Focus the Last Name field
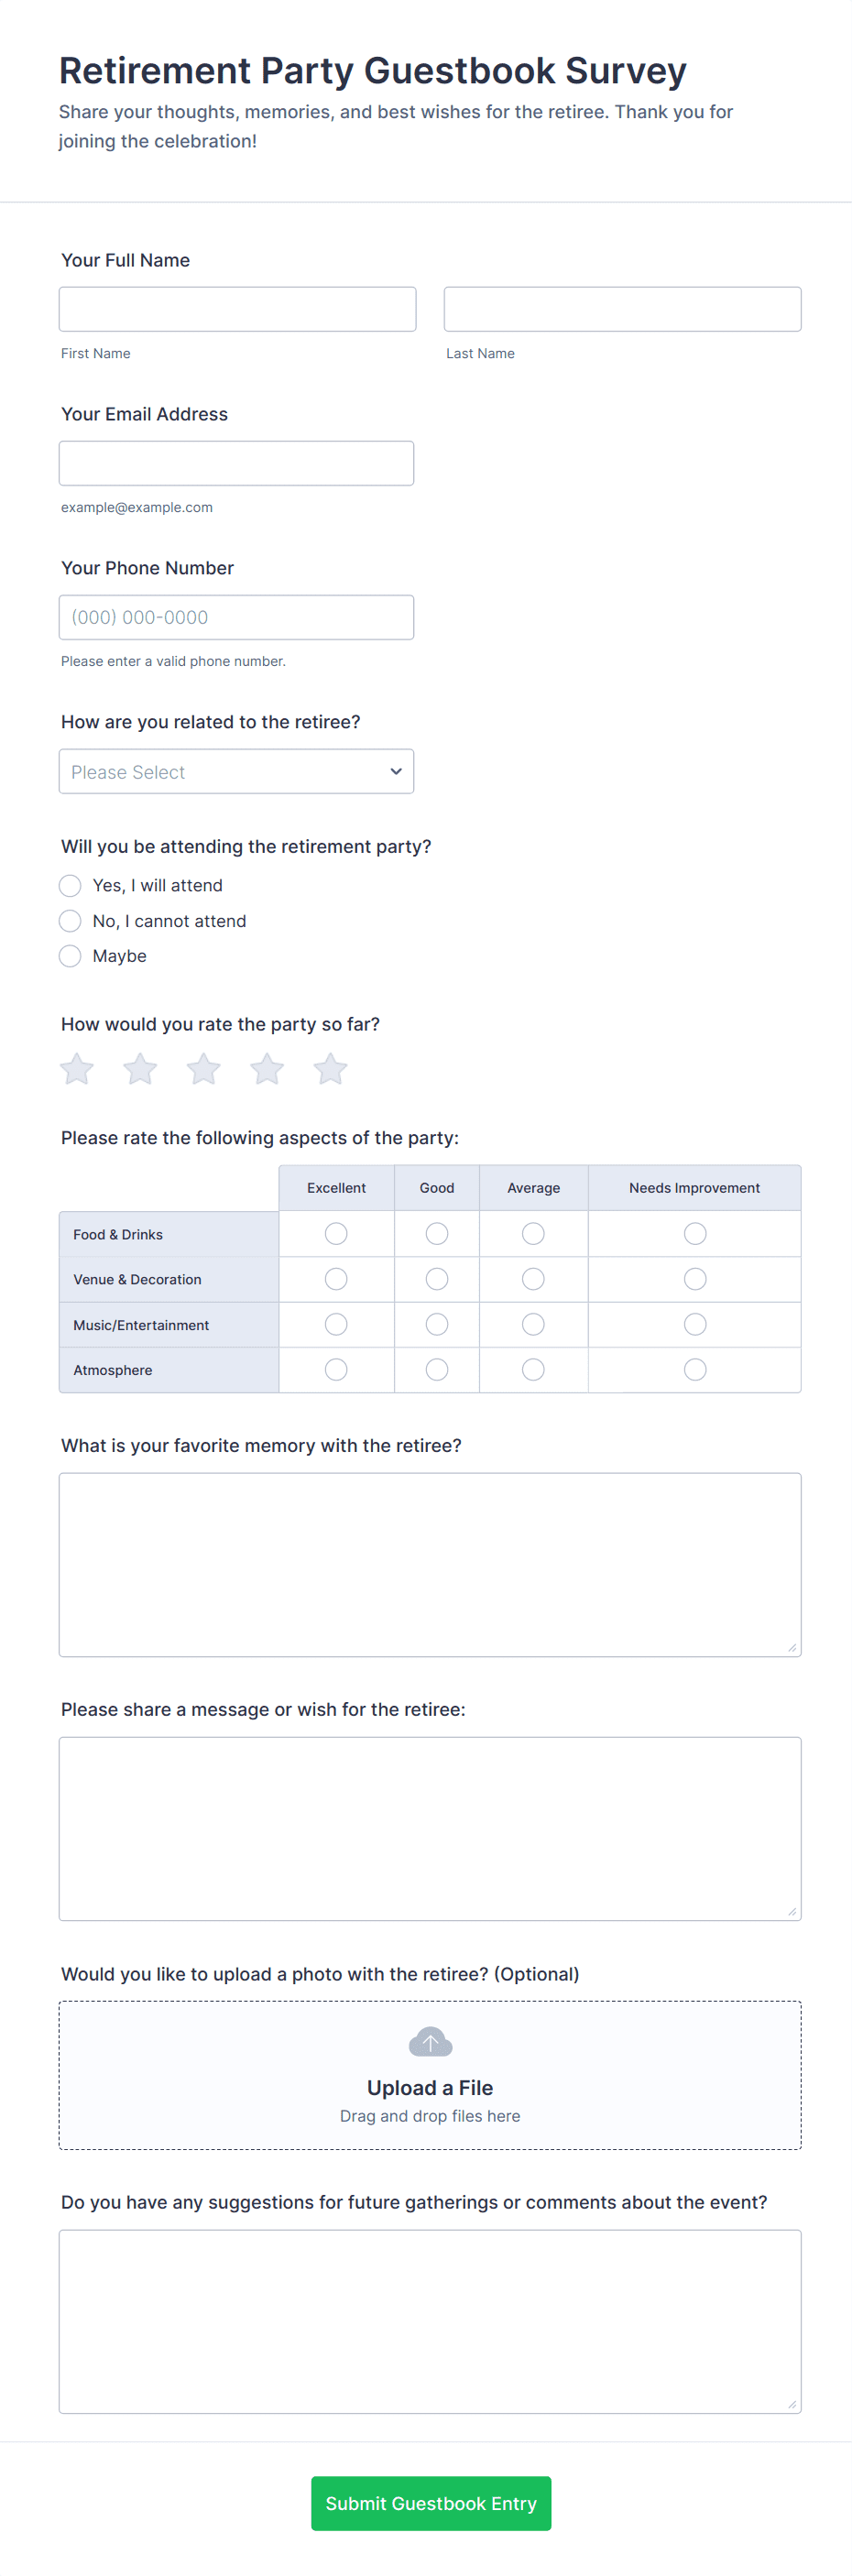Viewport: 852px width, 2576px height. click(x=622, y=309)
